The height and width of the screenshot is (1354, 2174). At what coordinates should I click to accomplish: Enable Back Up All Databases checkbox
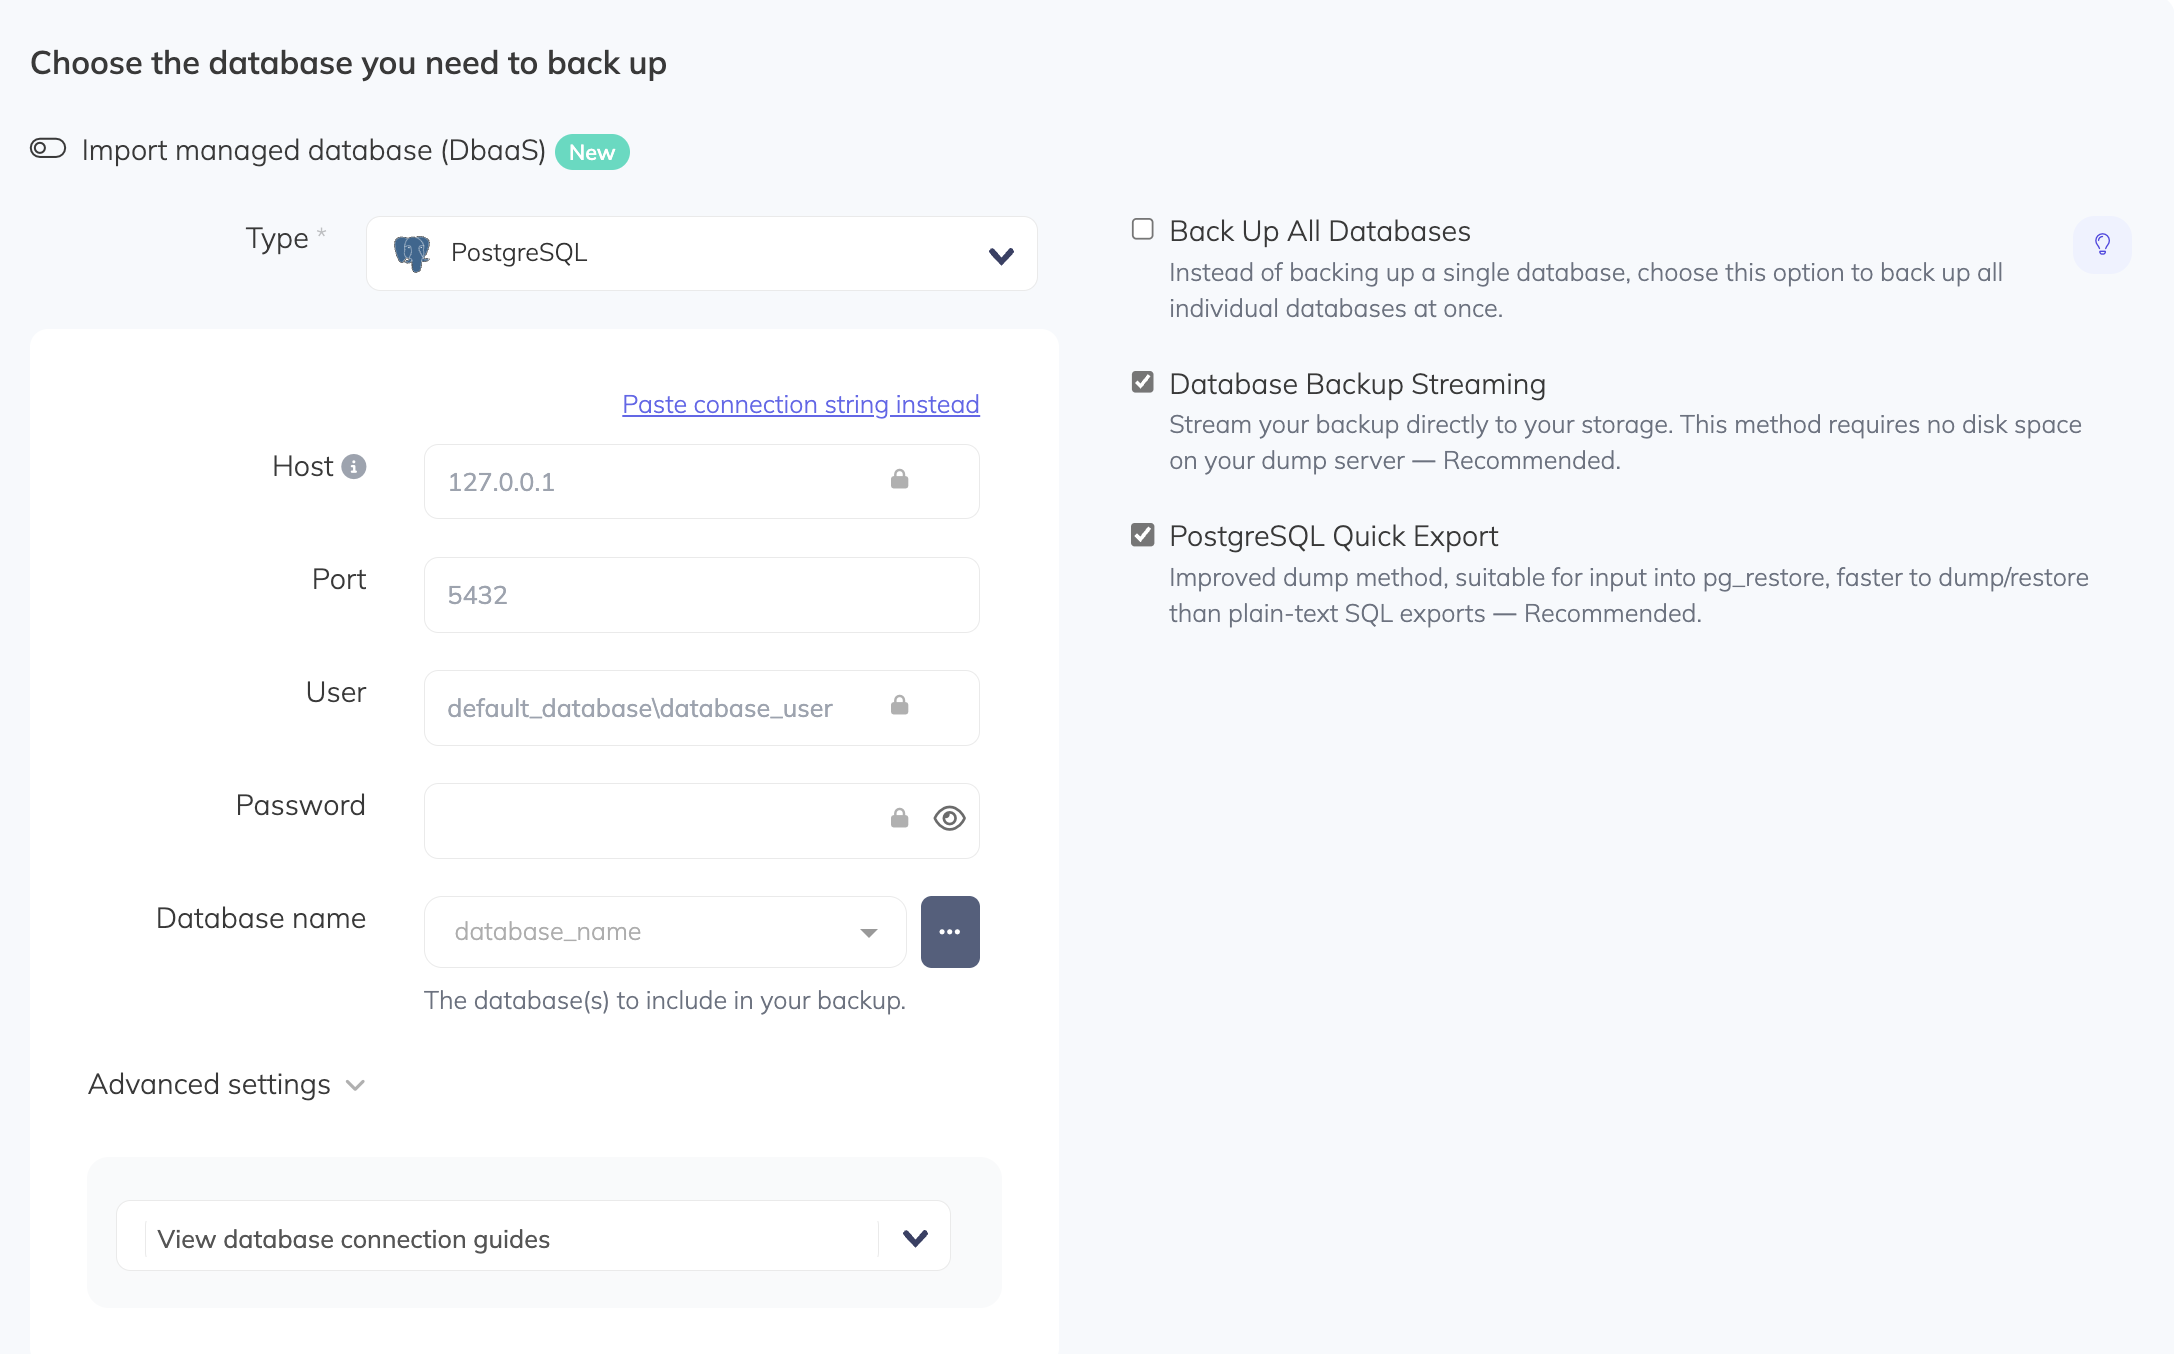coord(1143,230)
